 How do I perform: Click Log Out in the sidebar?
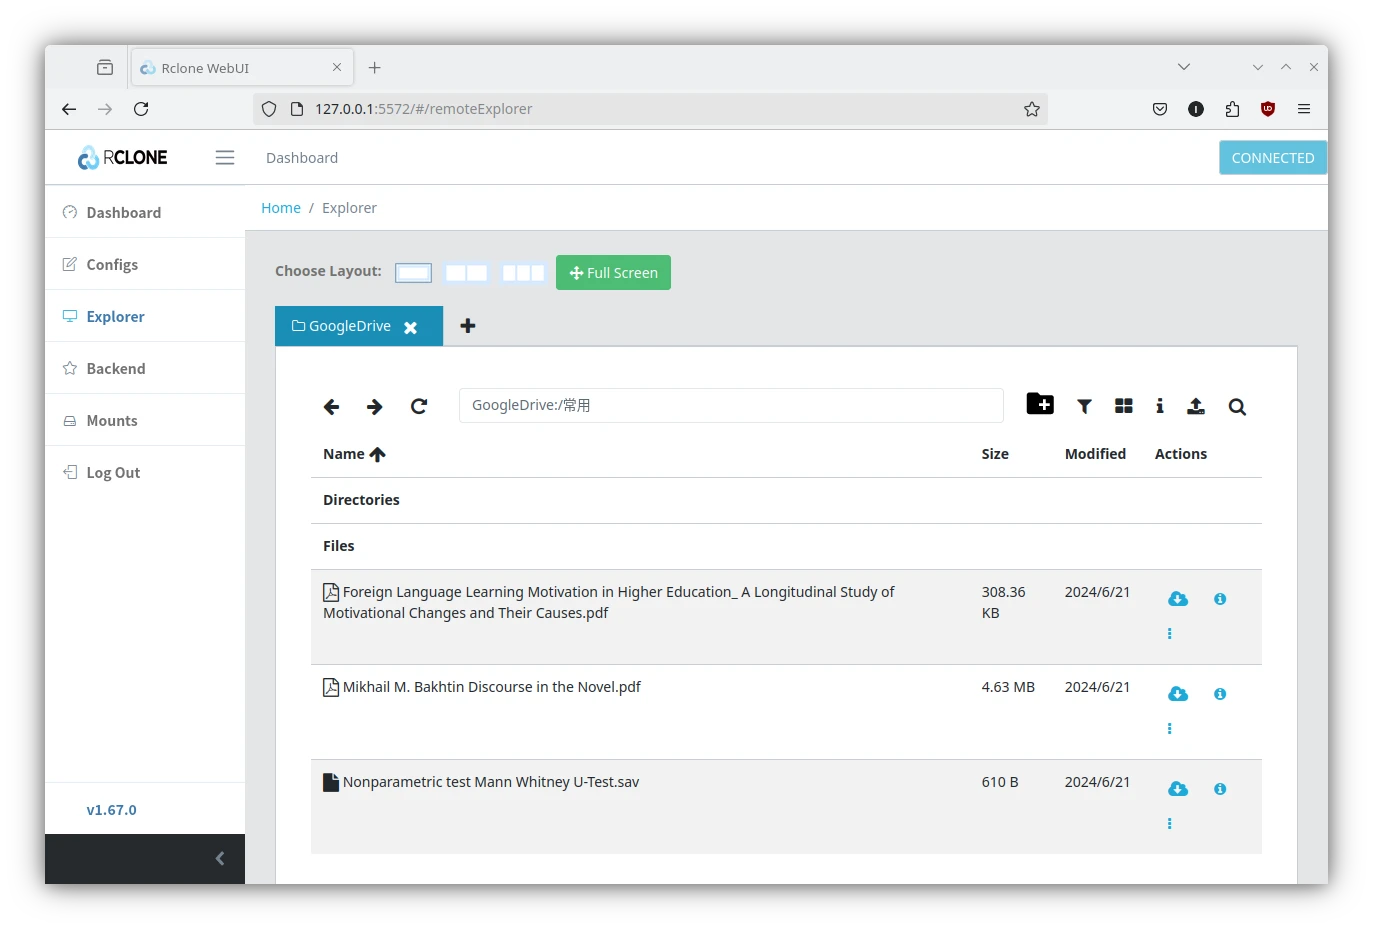[145, 472]
